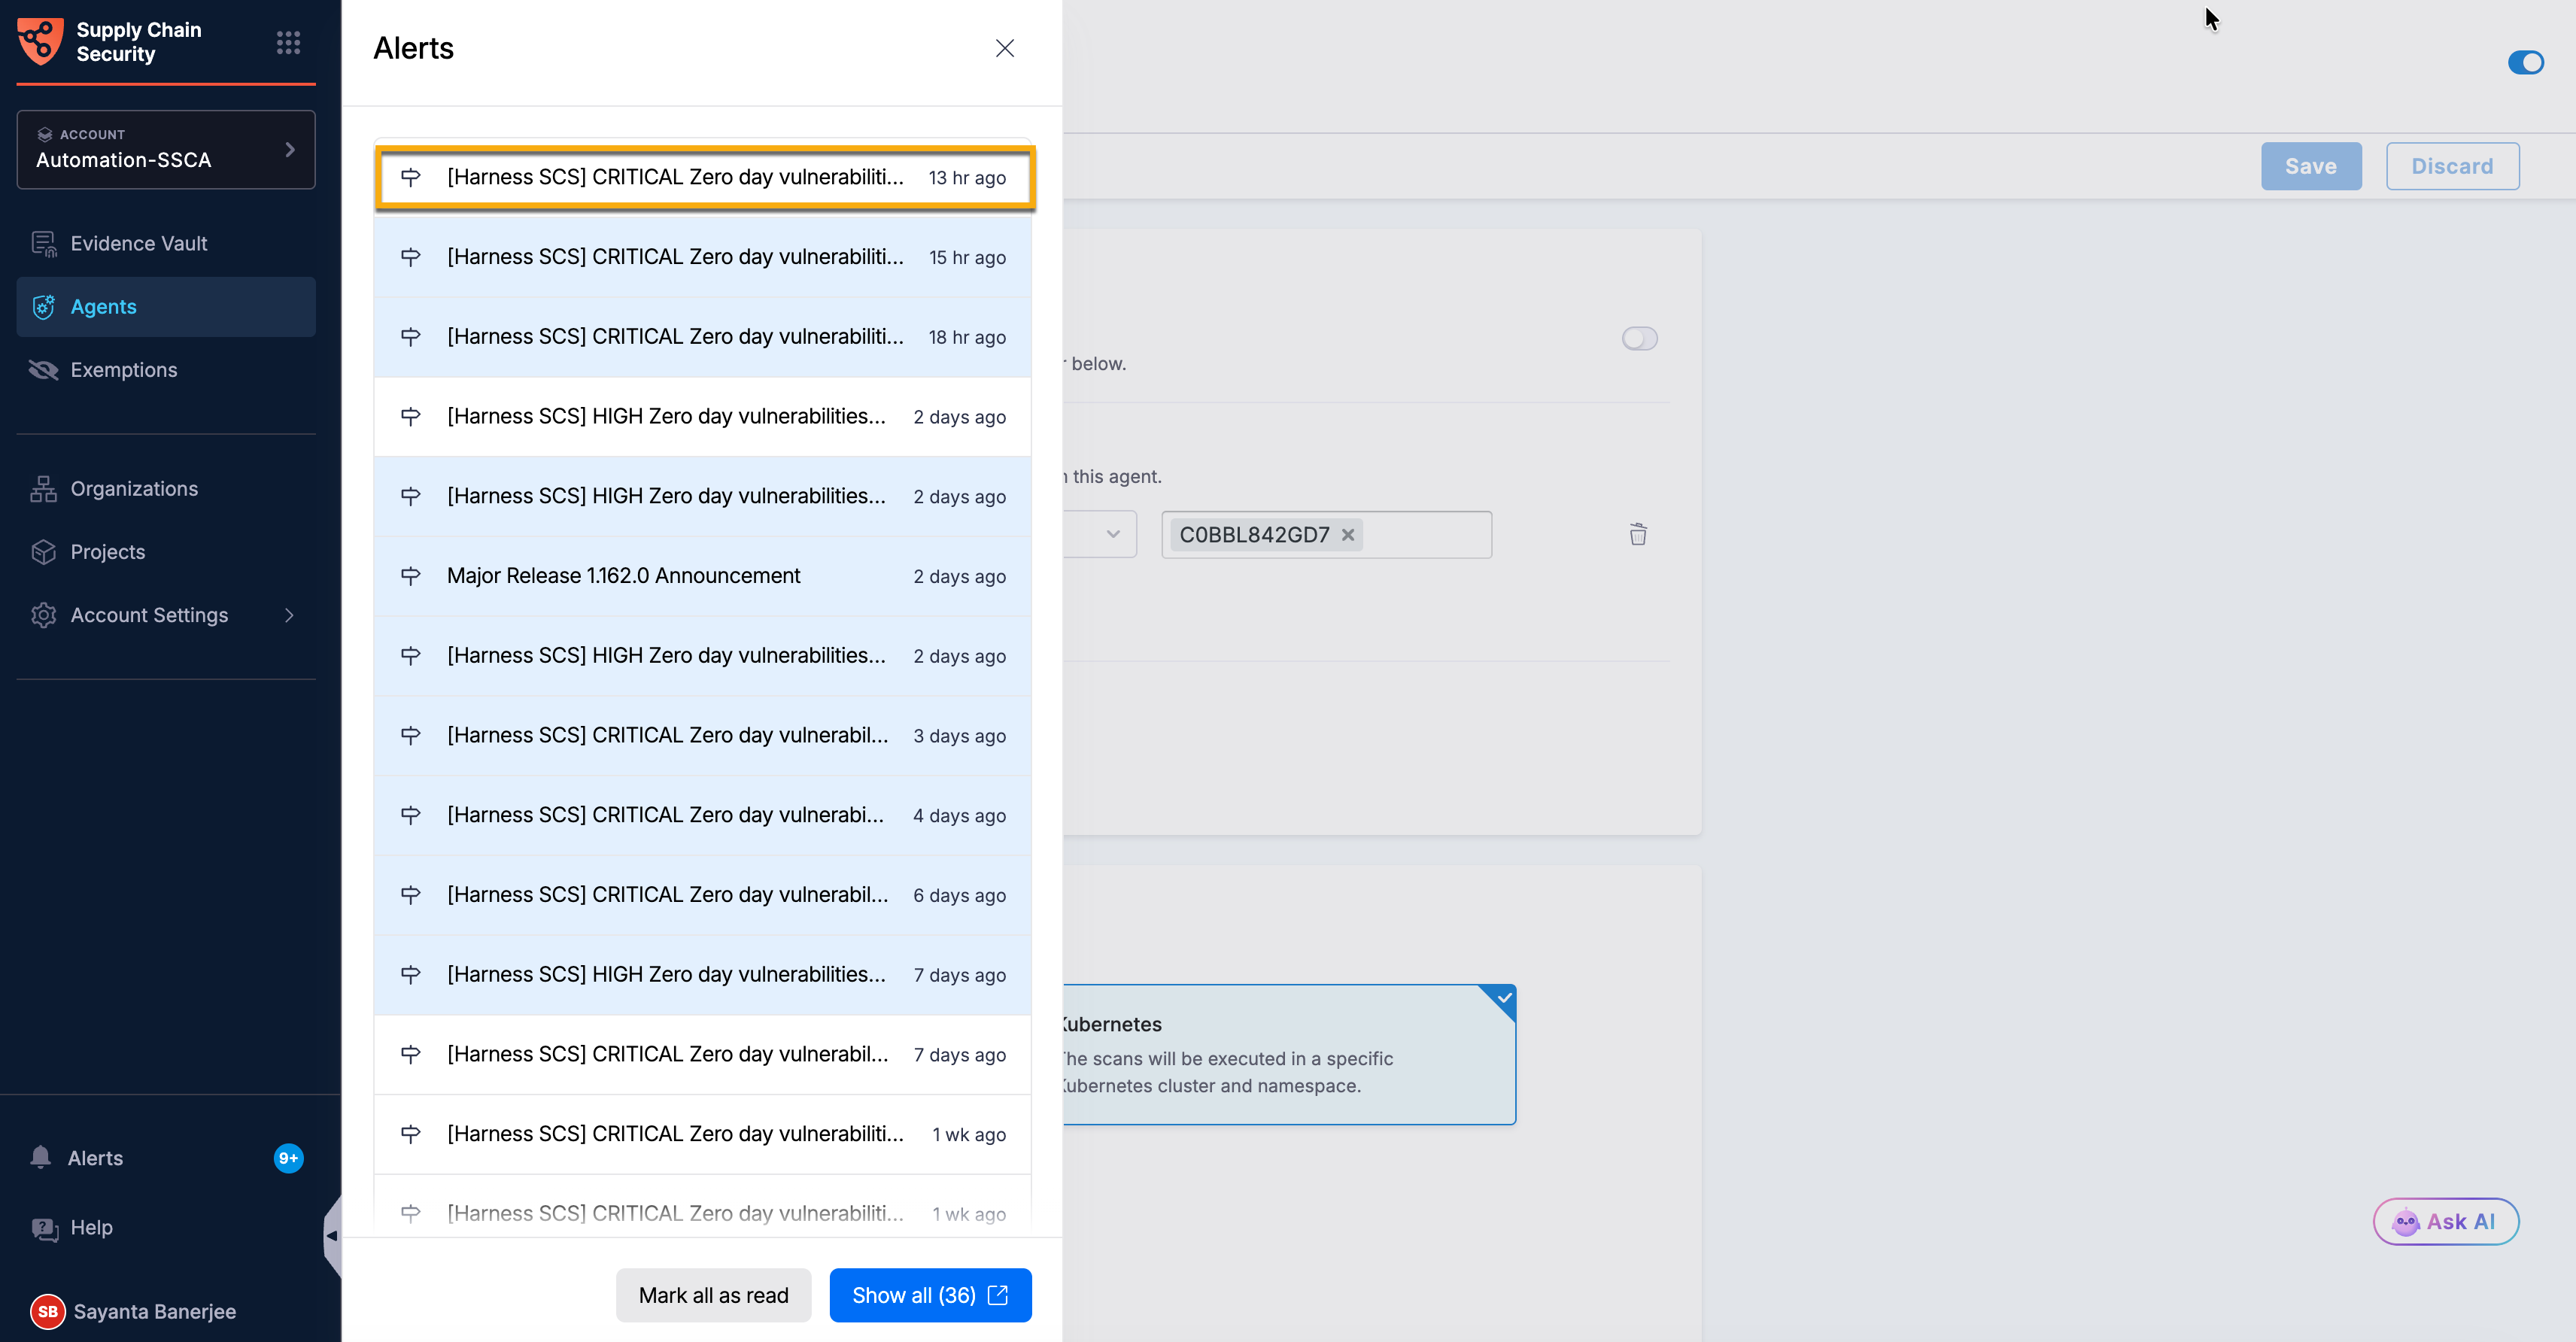Select the Kubernetes scan option card
The height and width of the screenshot is (1342, 2576).
1289,1054
